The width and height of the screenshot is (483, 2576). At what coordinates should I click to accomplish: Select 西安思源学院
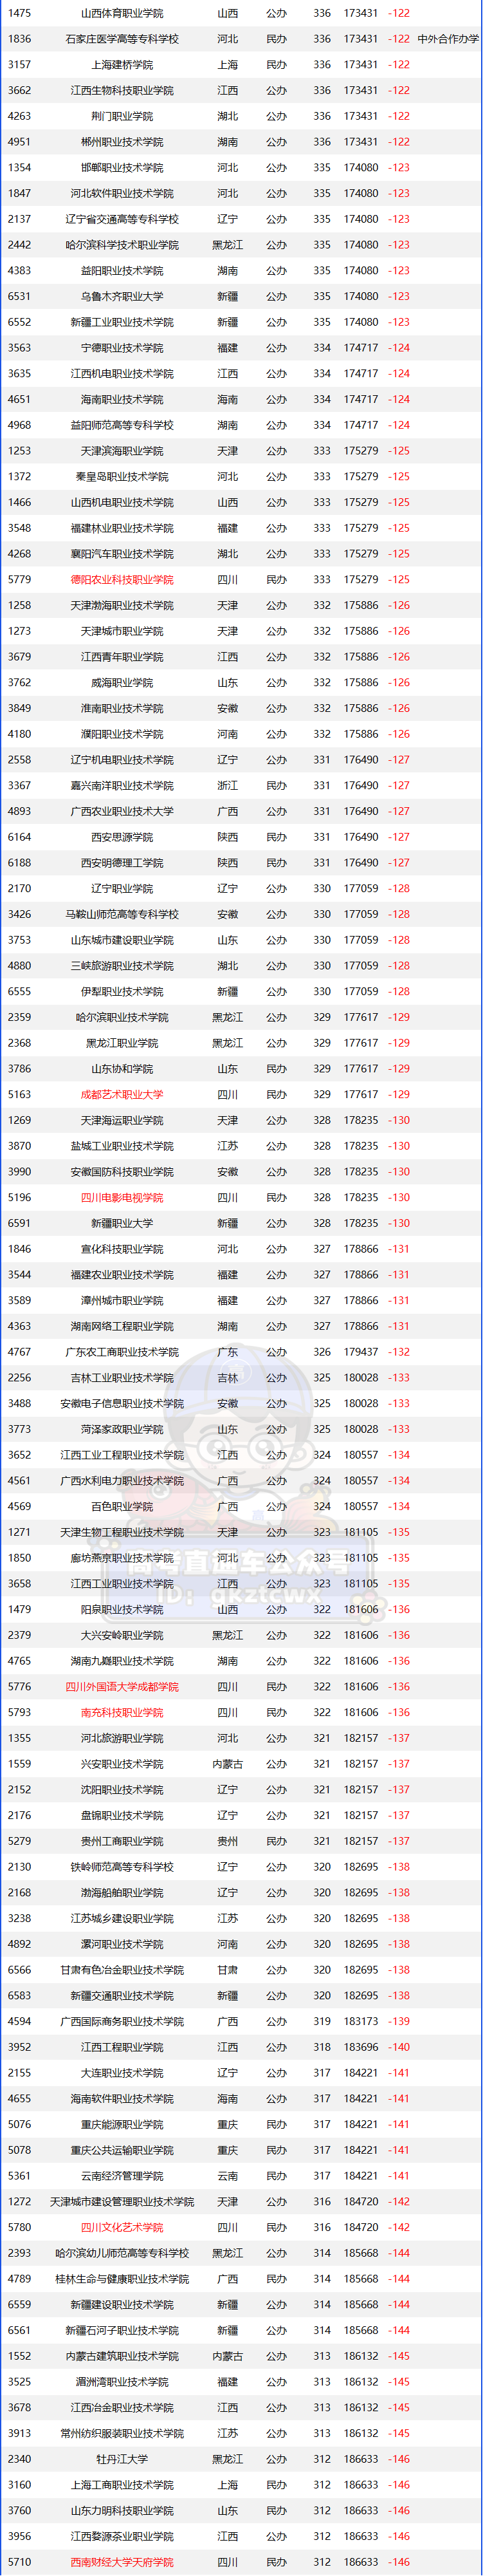pos(122,837)
